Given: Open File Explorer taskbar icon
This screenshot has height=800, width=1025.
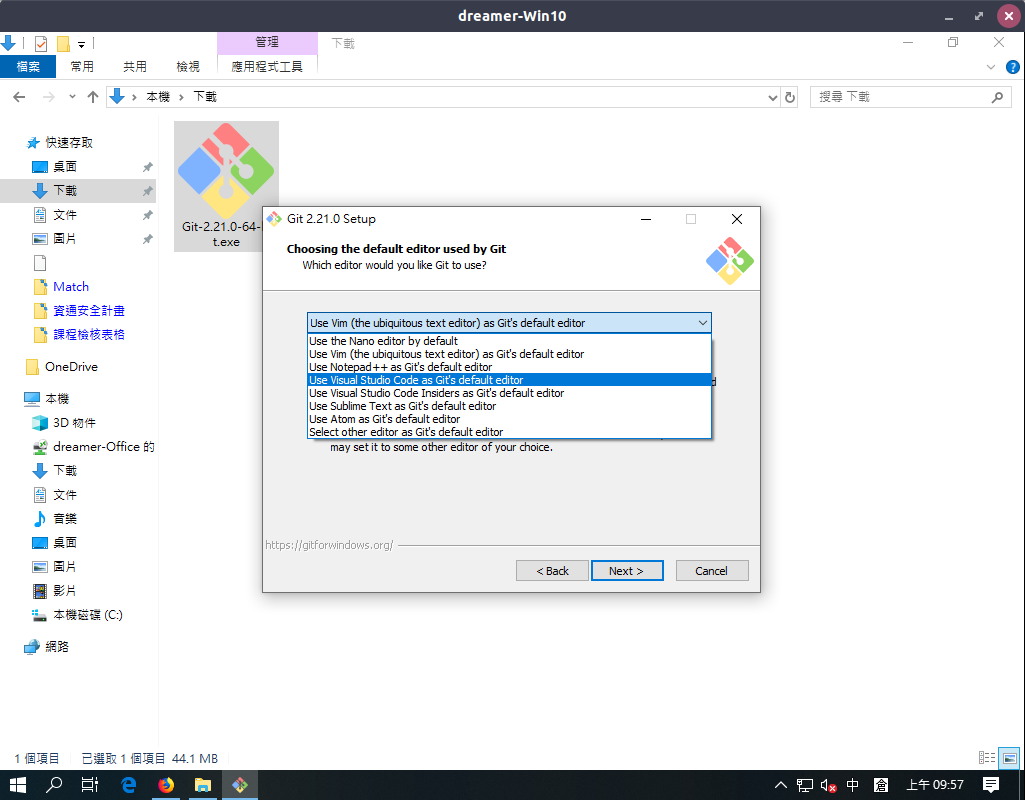Looking at the screenshot, I should [202, 785].
